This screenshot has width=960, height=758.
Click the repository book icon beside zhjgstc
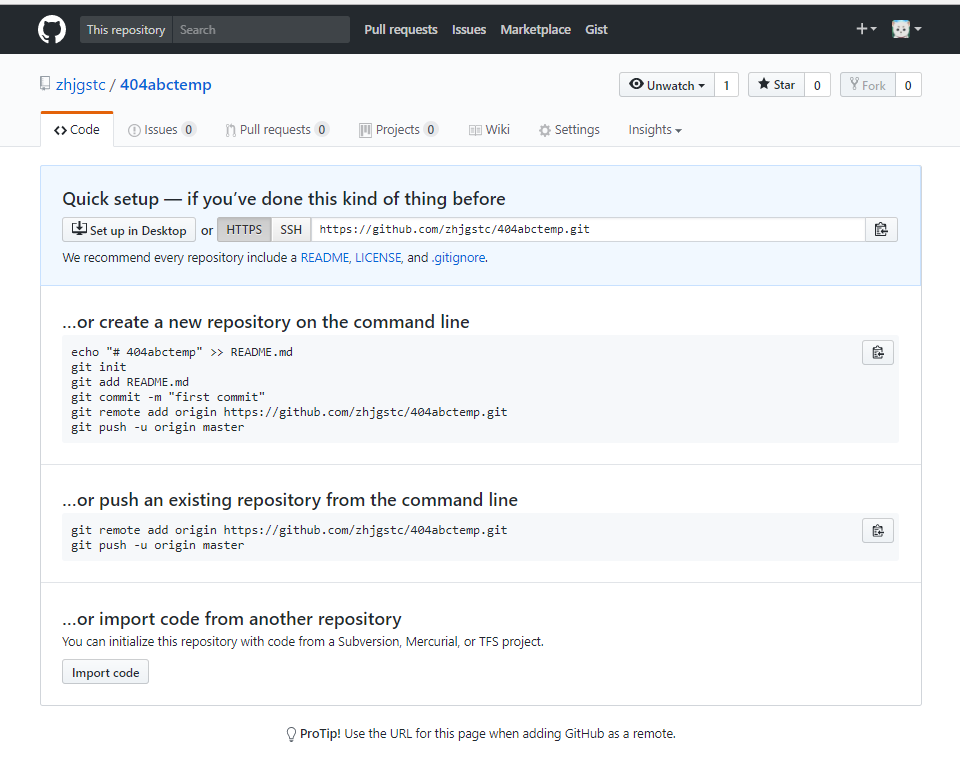(45, 84)
